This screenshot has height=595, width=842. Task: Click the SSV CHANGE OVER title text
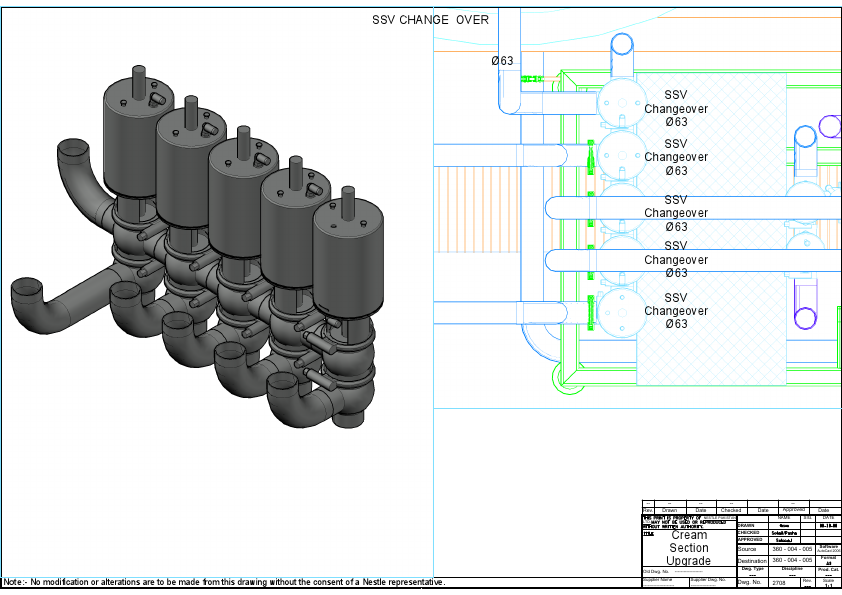pos(430,19)
